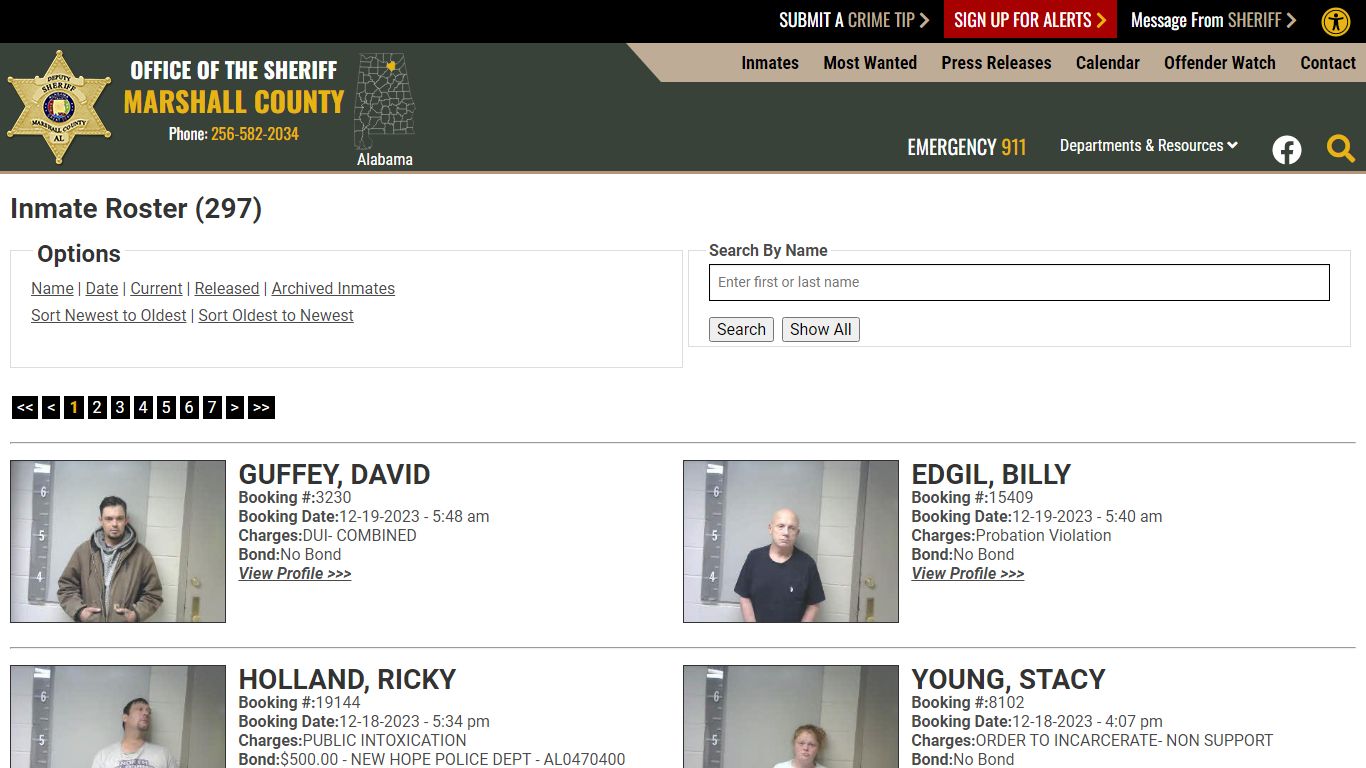Viewport: 1366px width, 768px height.
Task: Expand Departments & Resources menu
Action: [1149, 145]
